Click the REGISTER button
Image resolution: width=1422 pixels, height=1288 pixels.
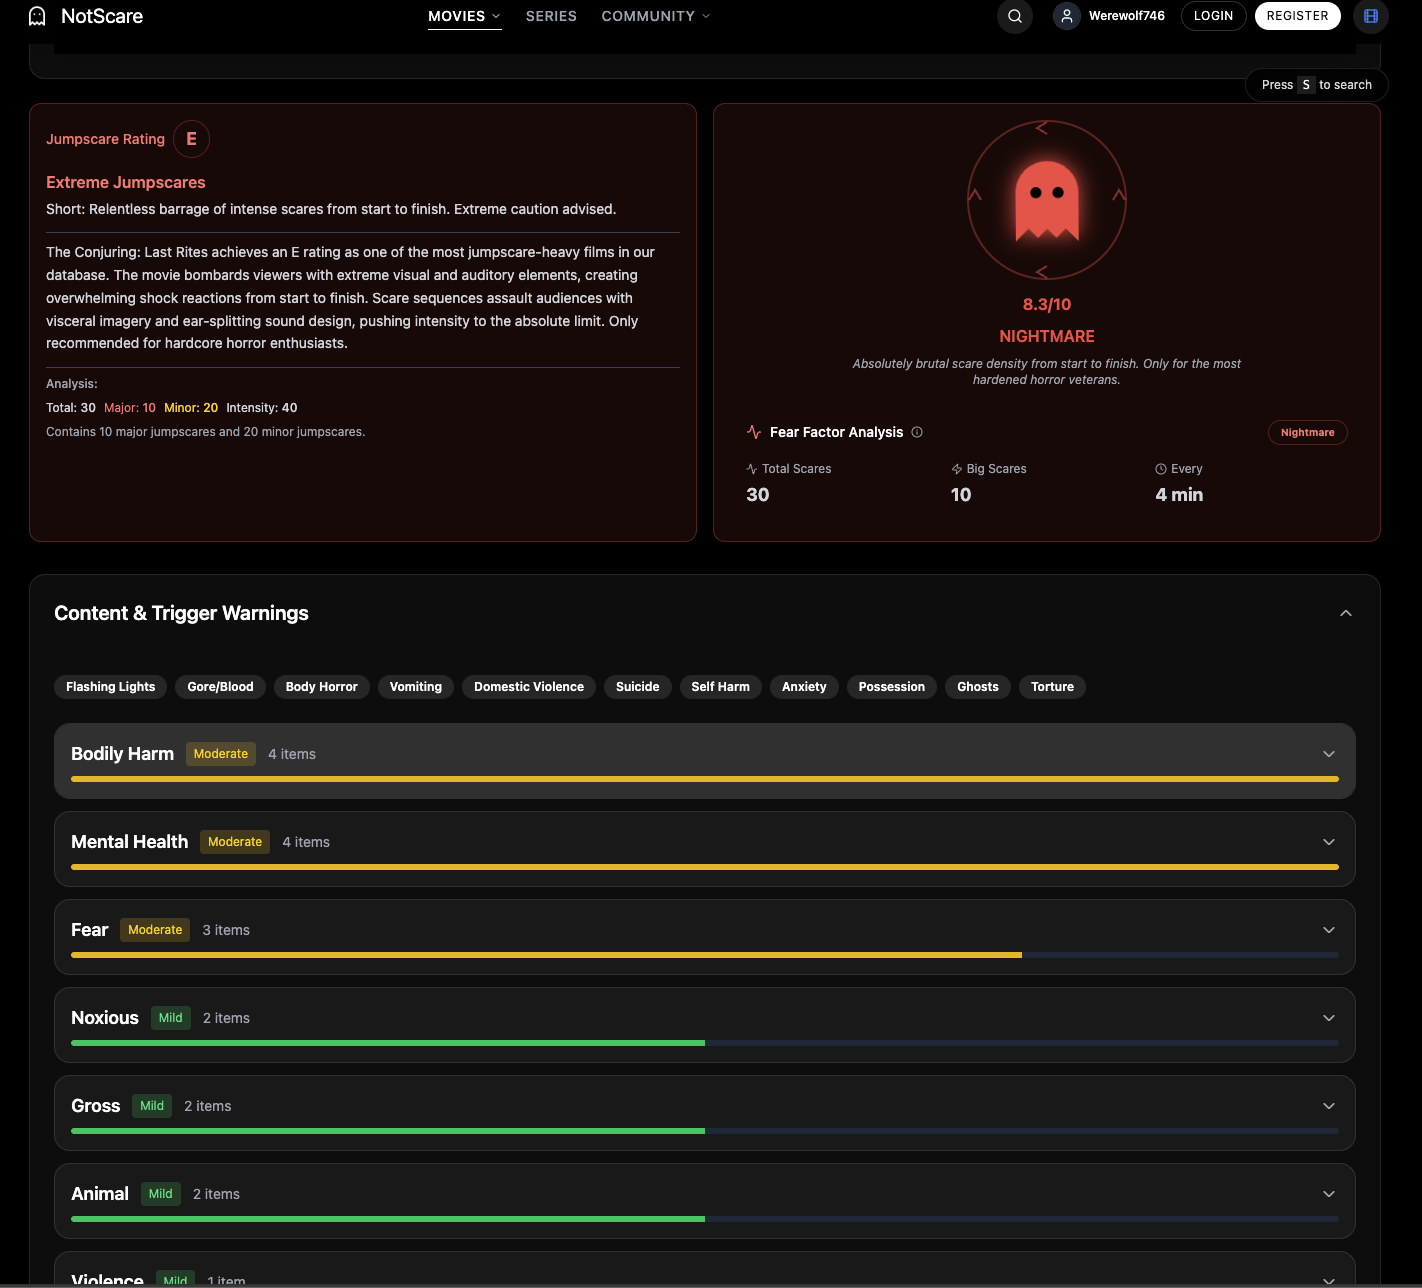[1297, 16]
